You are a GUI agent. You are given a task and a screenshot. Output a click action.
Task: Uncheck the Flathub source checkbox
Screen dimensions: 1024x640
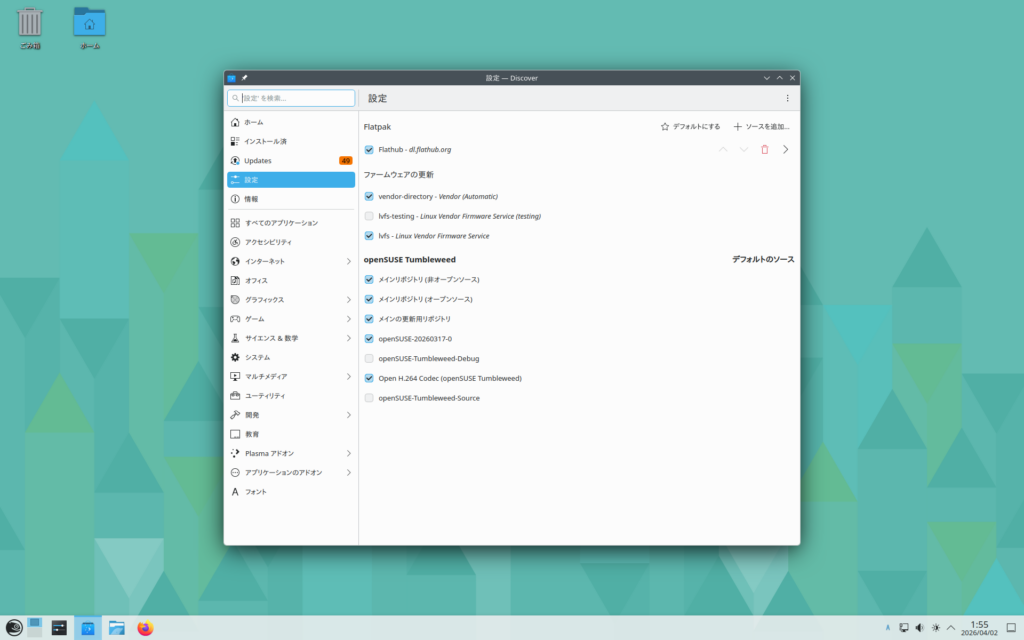pos(369,150)
